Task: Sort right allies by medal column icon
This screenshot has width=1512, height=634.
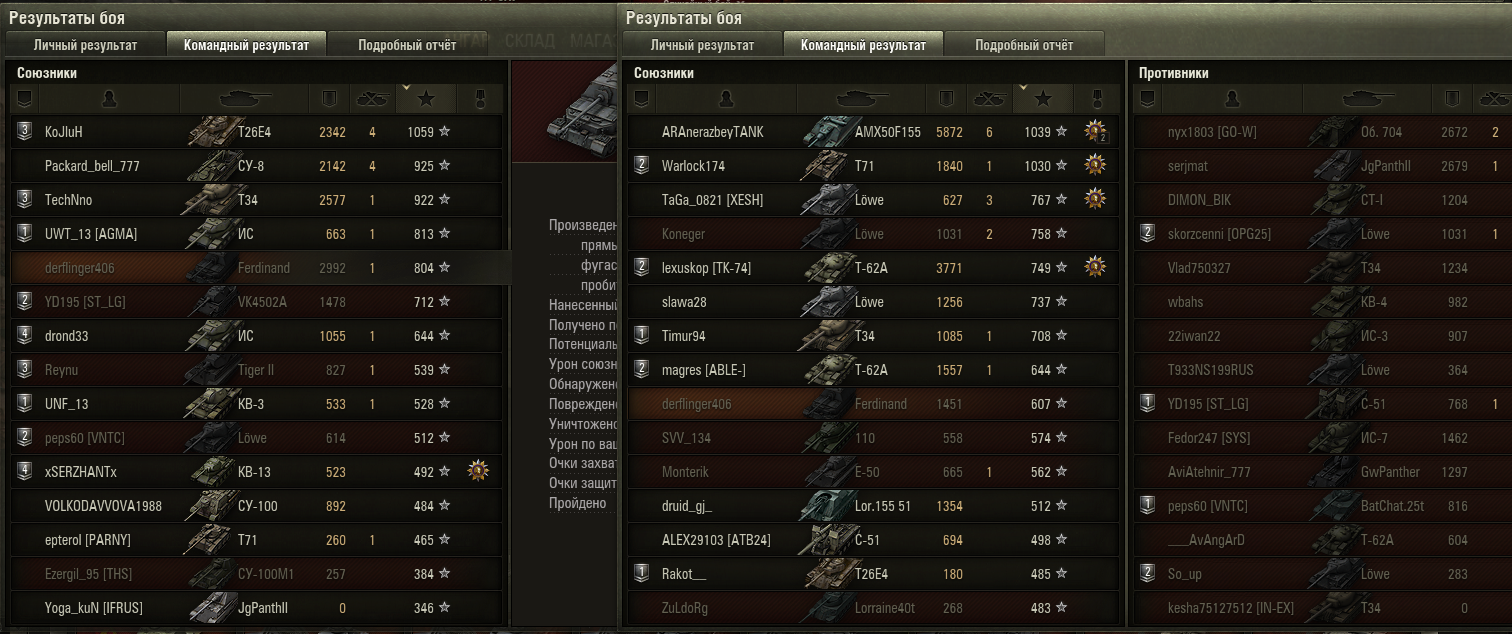Action: point(1097,99)
